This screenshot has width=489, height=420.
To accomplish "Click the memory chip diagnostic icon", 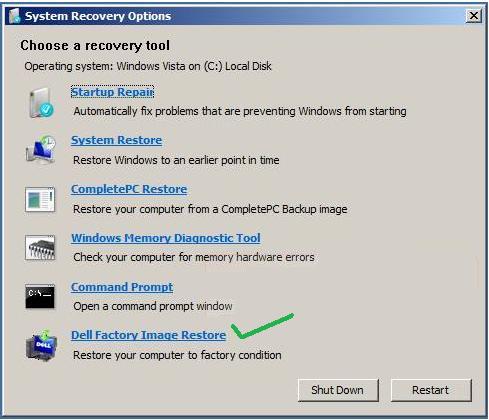I will point(40,248).
